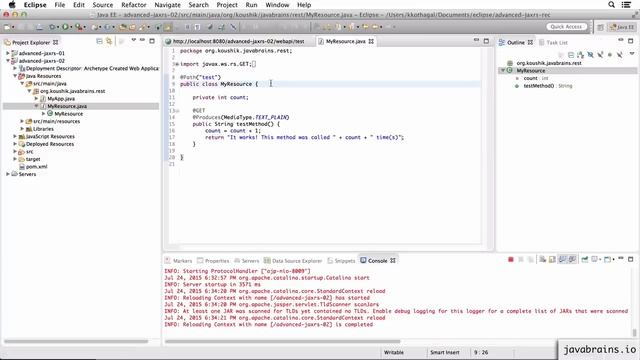Viewport: 640px width, 360px height.
Task: Click the Run External Tools icon
Action: (x=79, y=27)
